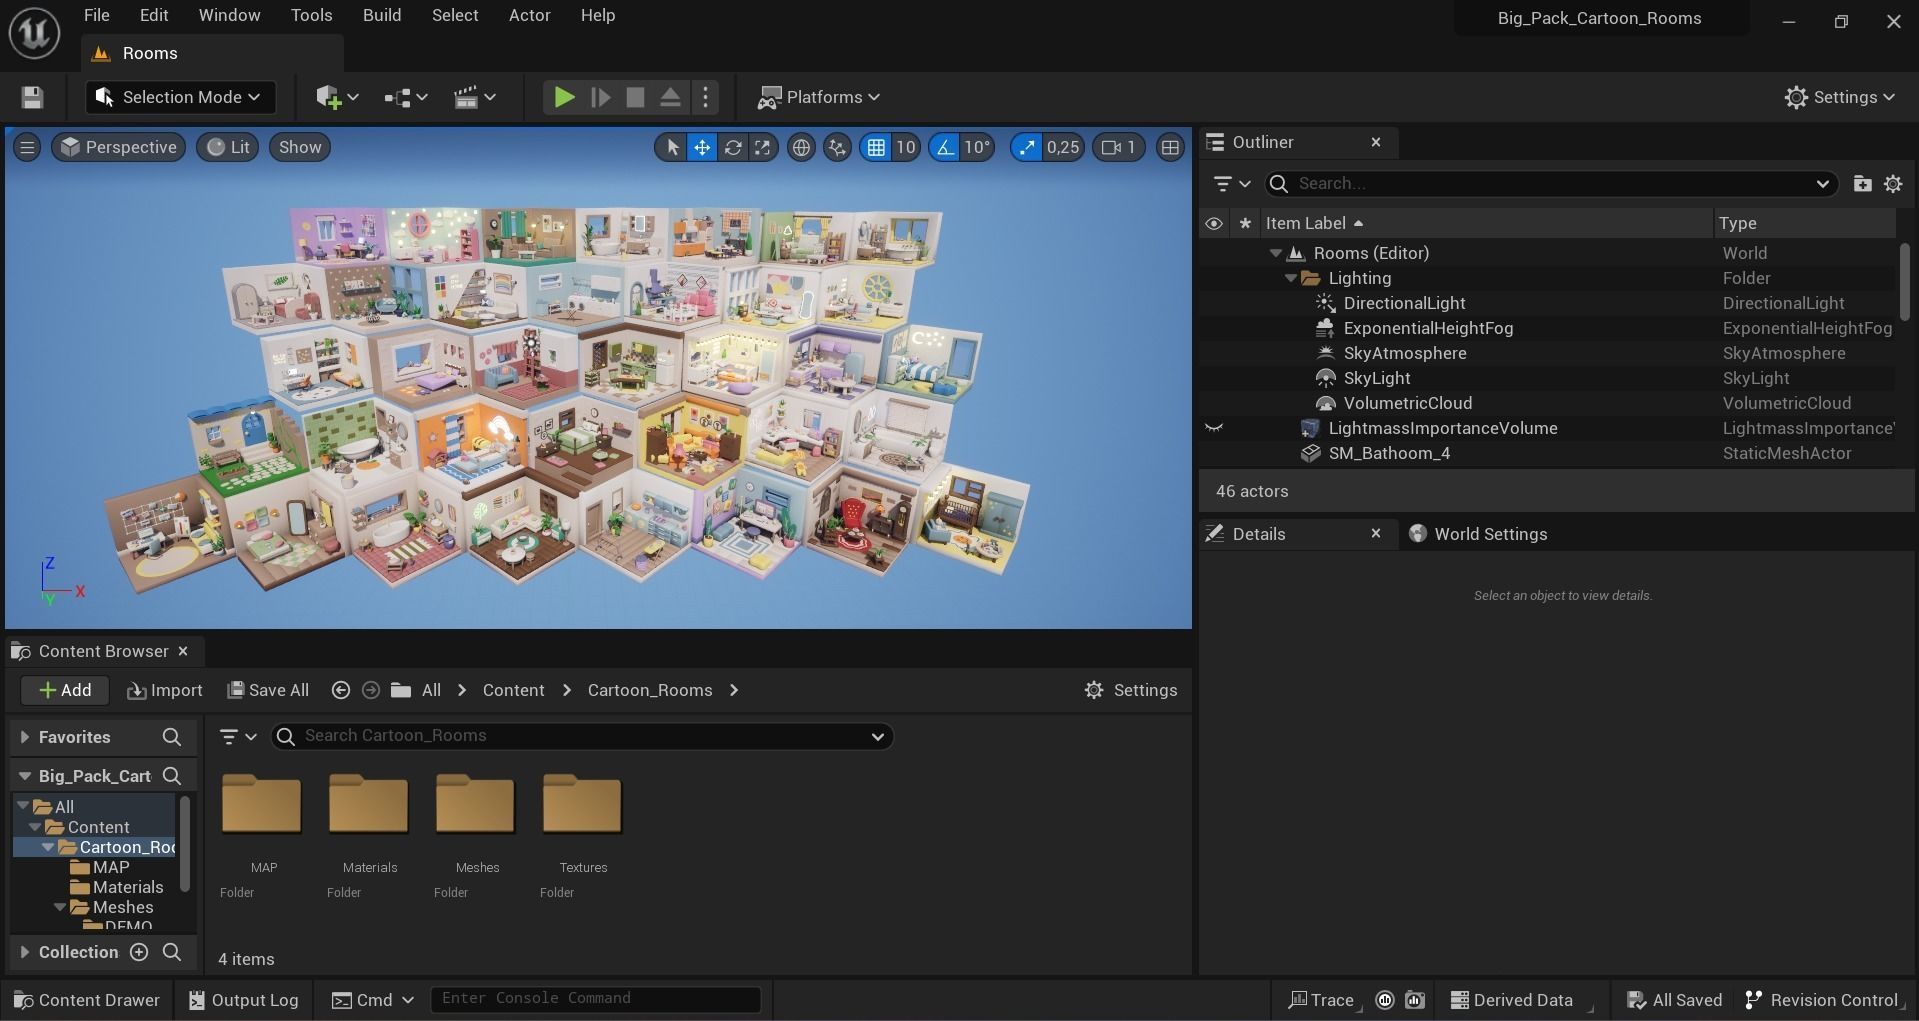This screenshot has width=1919, height=1021.
Task: Add a new collection with the plus icon
Action: coord(139,952)
